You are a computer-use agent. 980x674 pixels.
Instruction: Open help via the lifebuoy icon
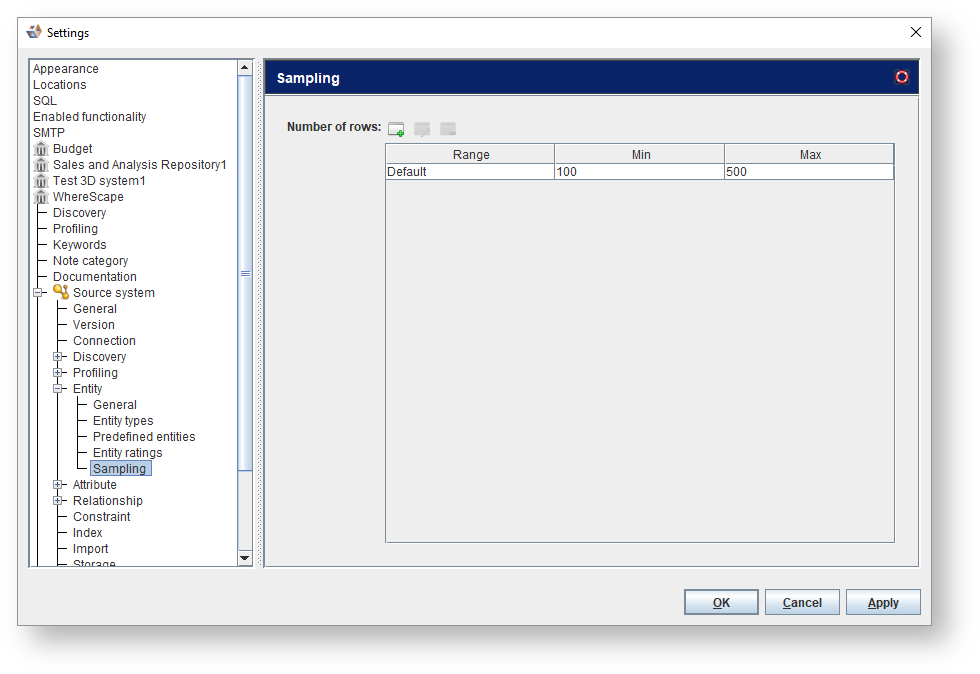901,77
